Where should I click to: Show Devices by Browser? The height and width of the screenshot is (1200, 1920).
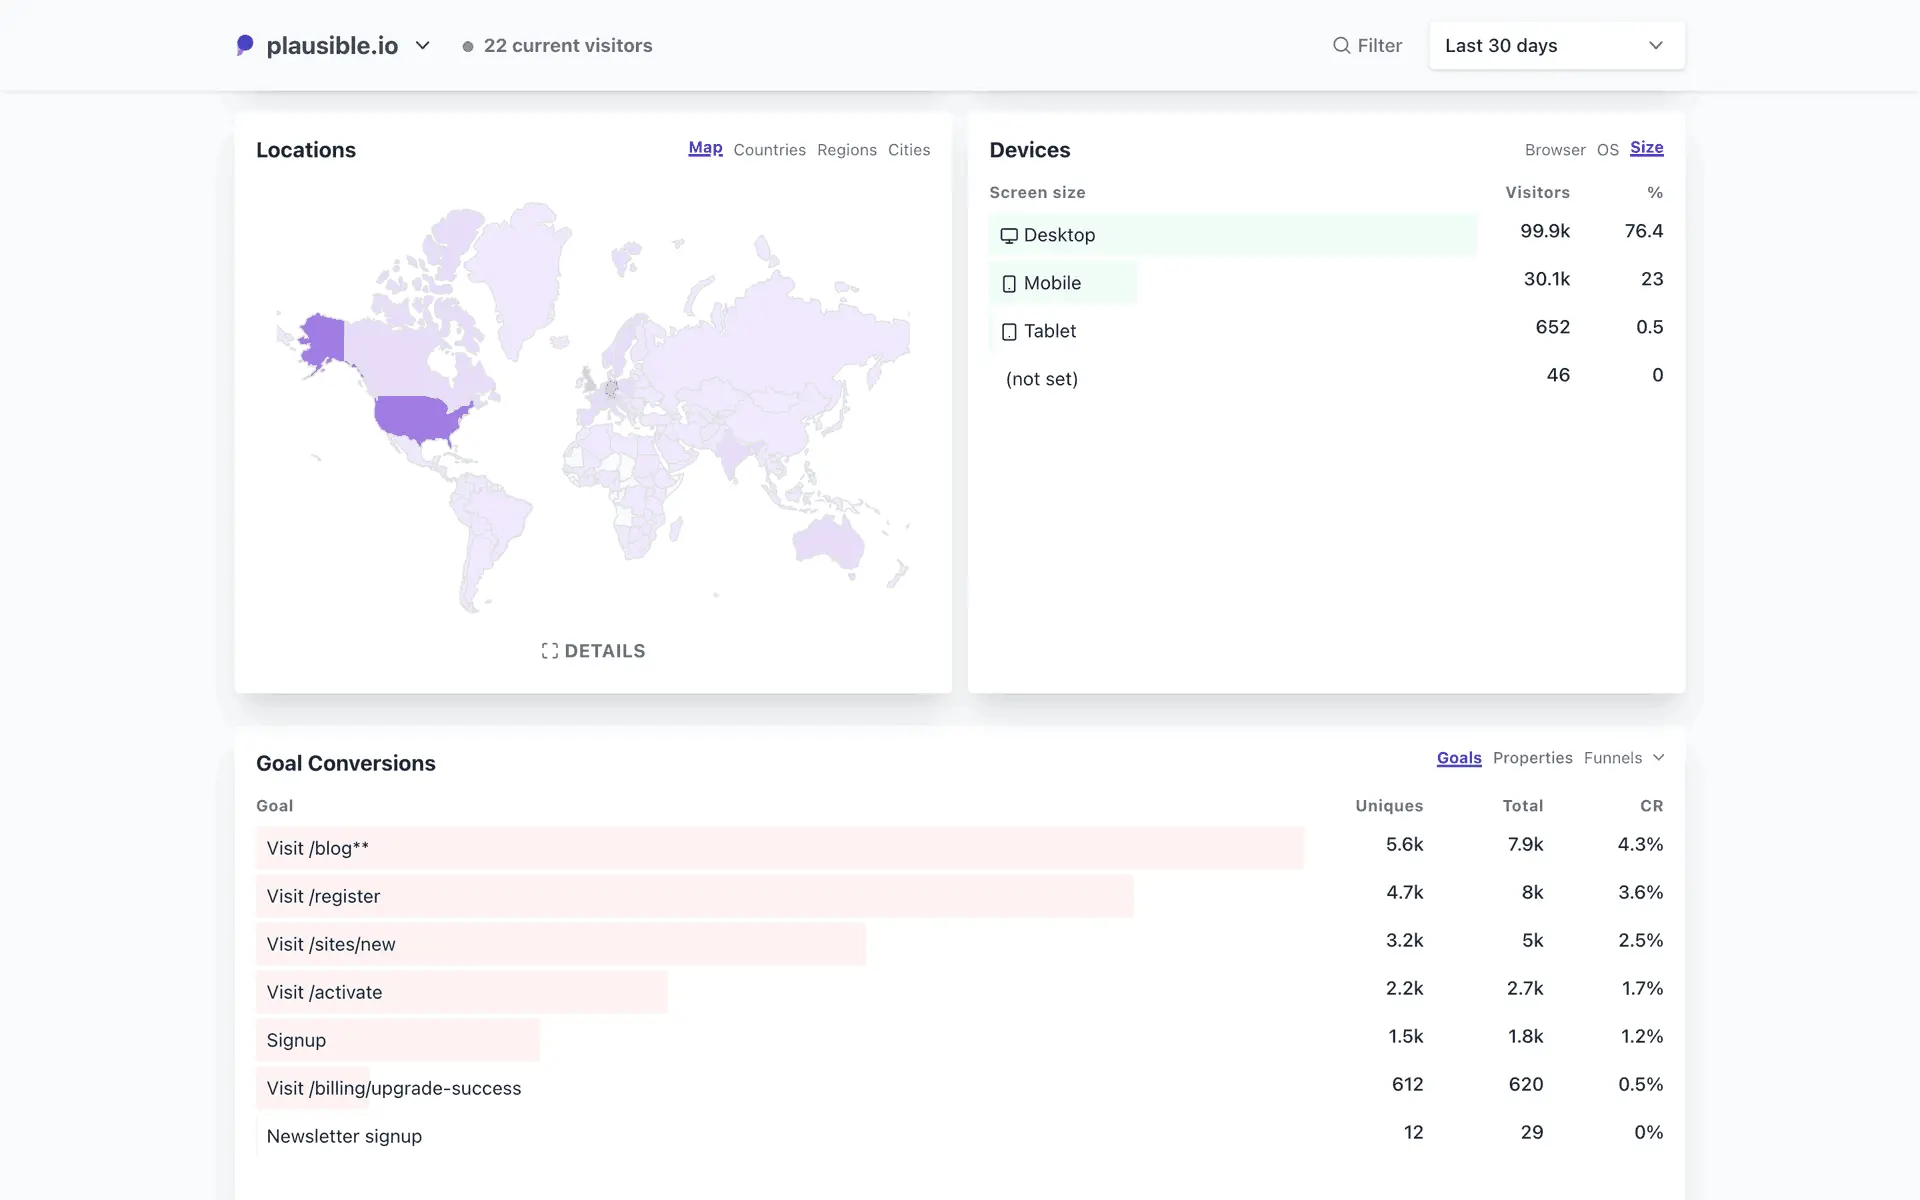1554,150
